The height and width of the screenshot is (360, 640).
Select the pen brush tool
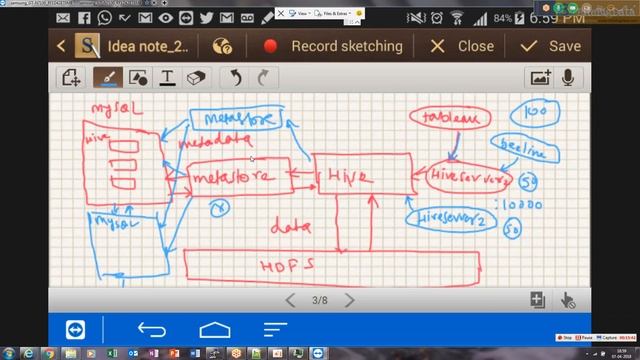coord(108,77)
